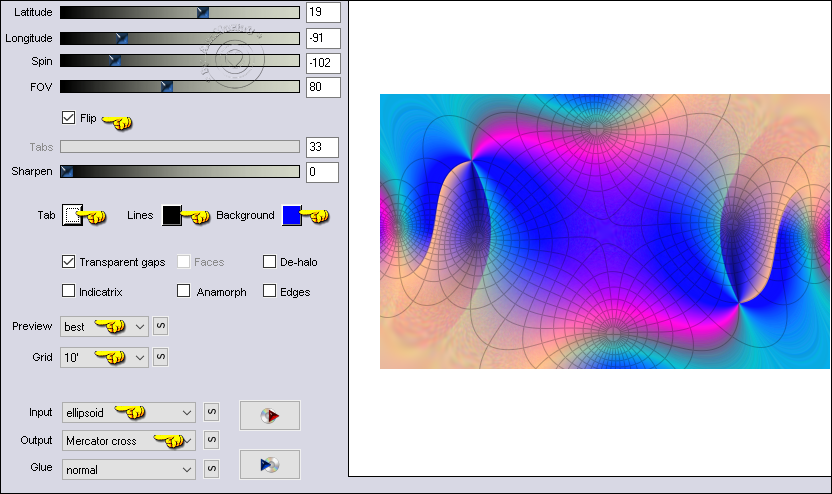Click the S button beside Output
Screen dimensions: 832x494
(x=211, y=440)
